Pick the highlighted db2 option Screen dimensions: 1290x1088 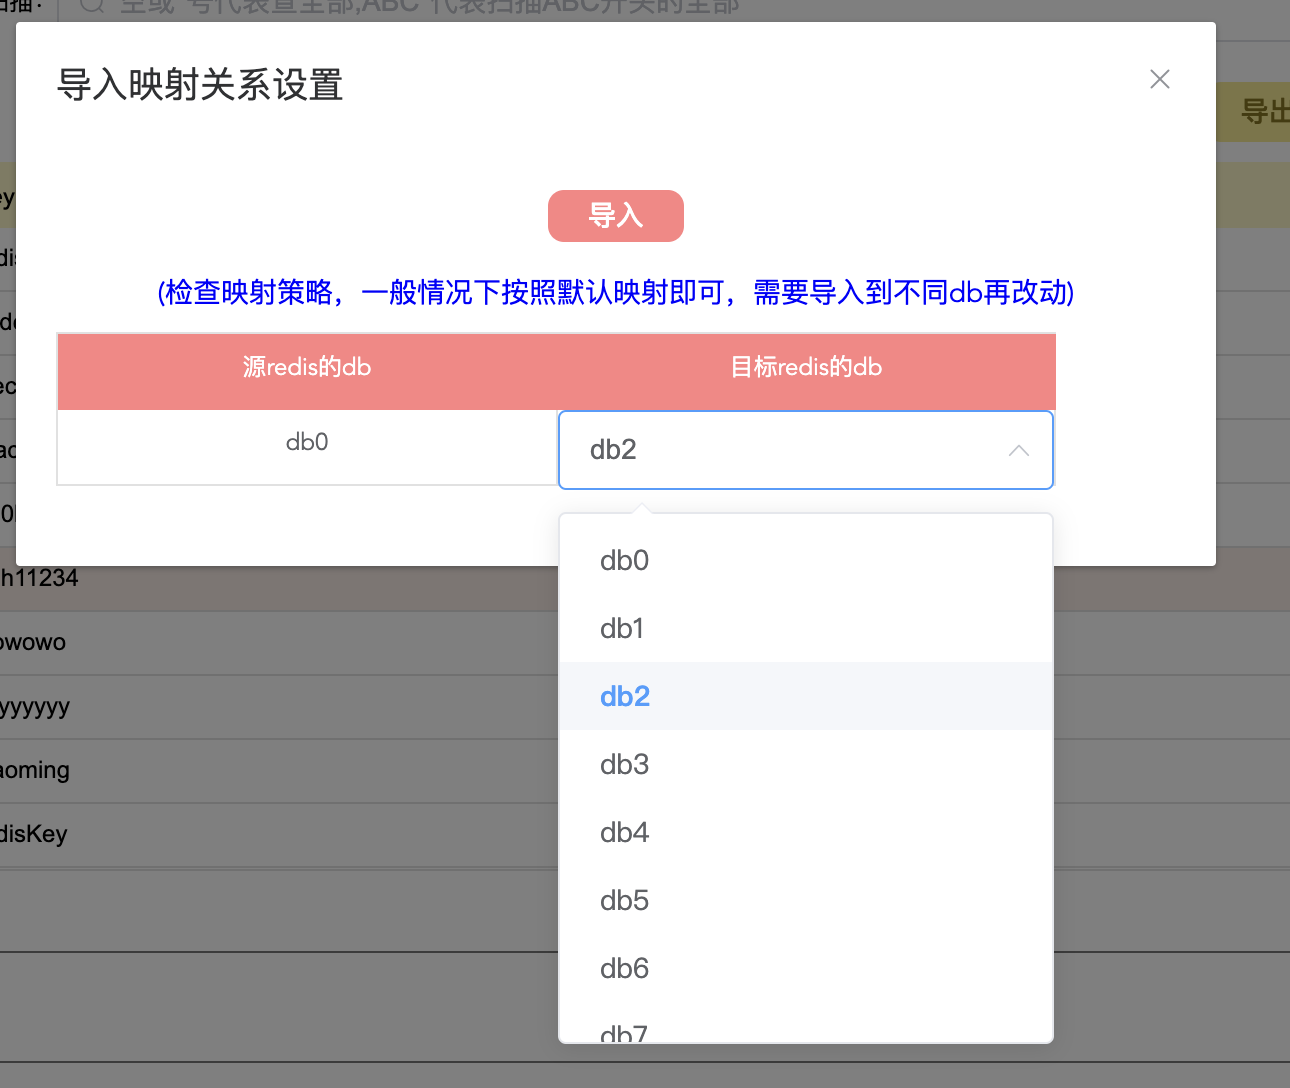pyautogui.click(x=625, y=697)
